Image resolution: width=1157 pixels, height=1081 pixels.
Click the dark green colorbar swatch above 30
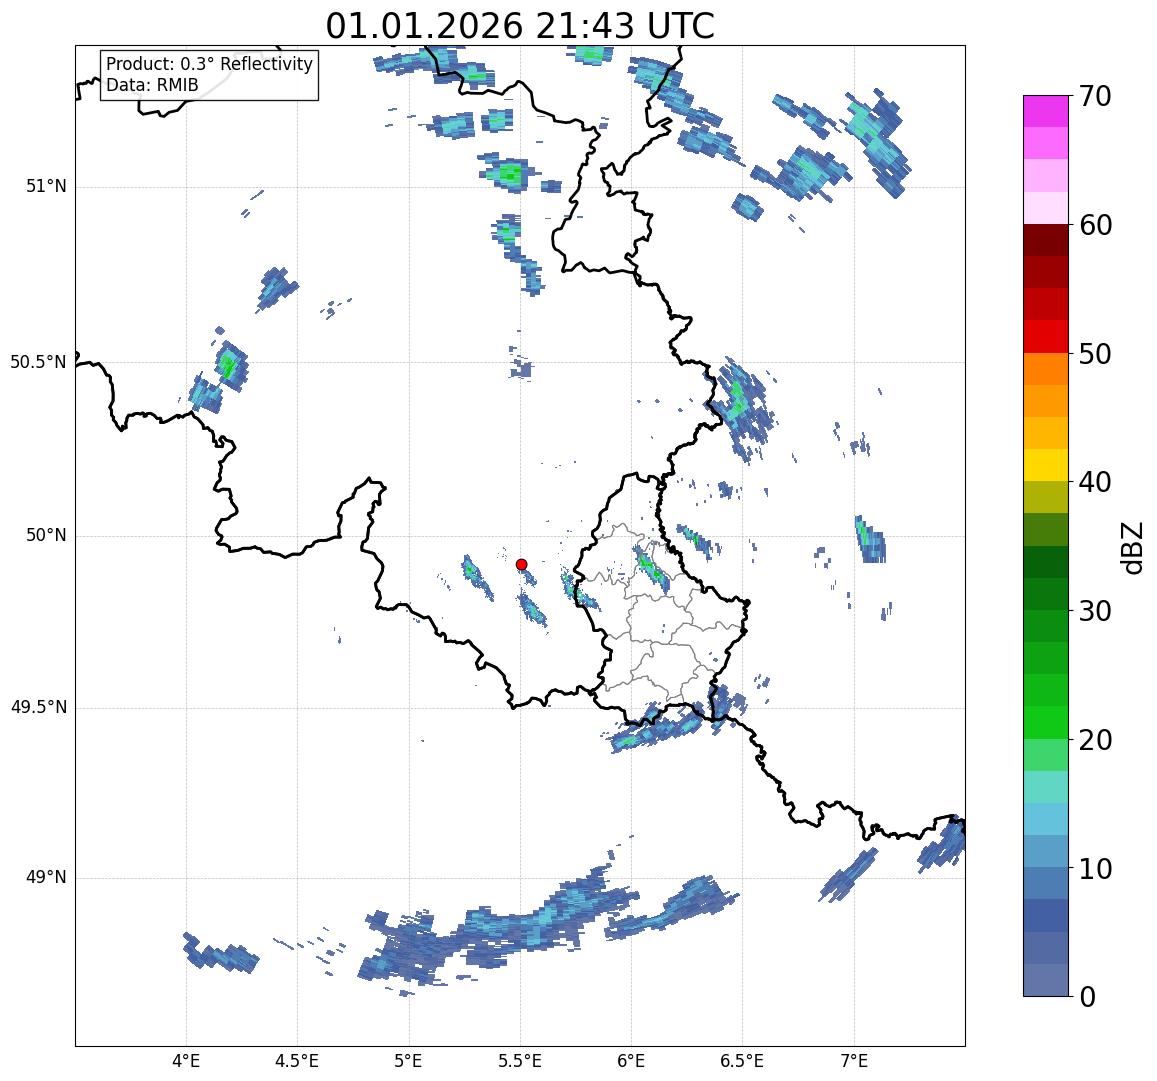(1046, 595)
